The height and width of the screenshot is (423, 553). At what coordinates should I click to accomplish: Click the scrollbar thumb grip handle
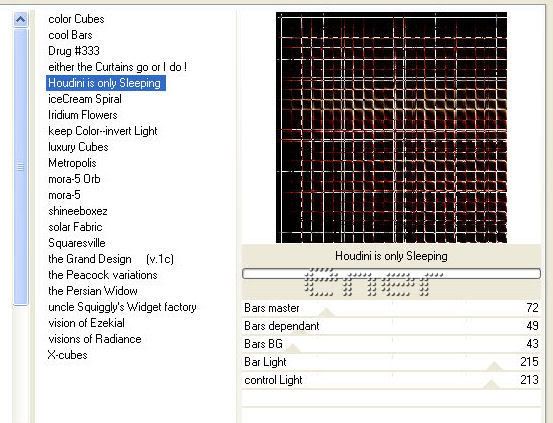click(x=20, y=167)
